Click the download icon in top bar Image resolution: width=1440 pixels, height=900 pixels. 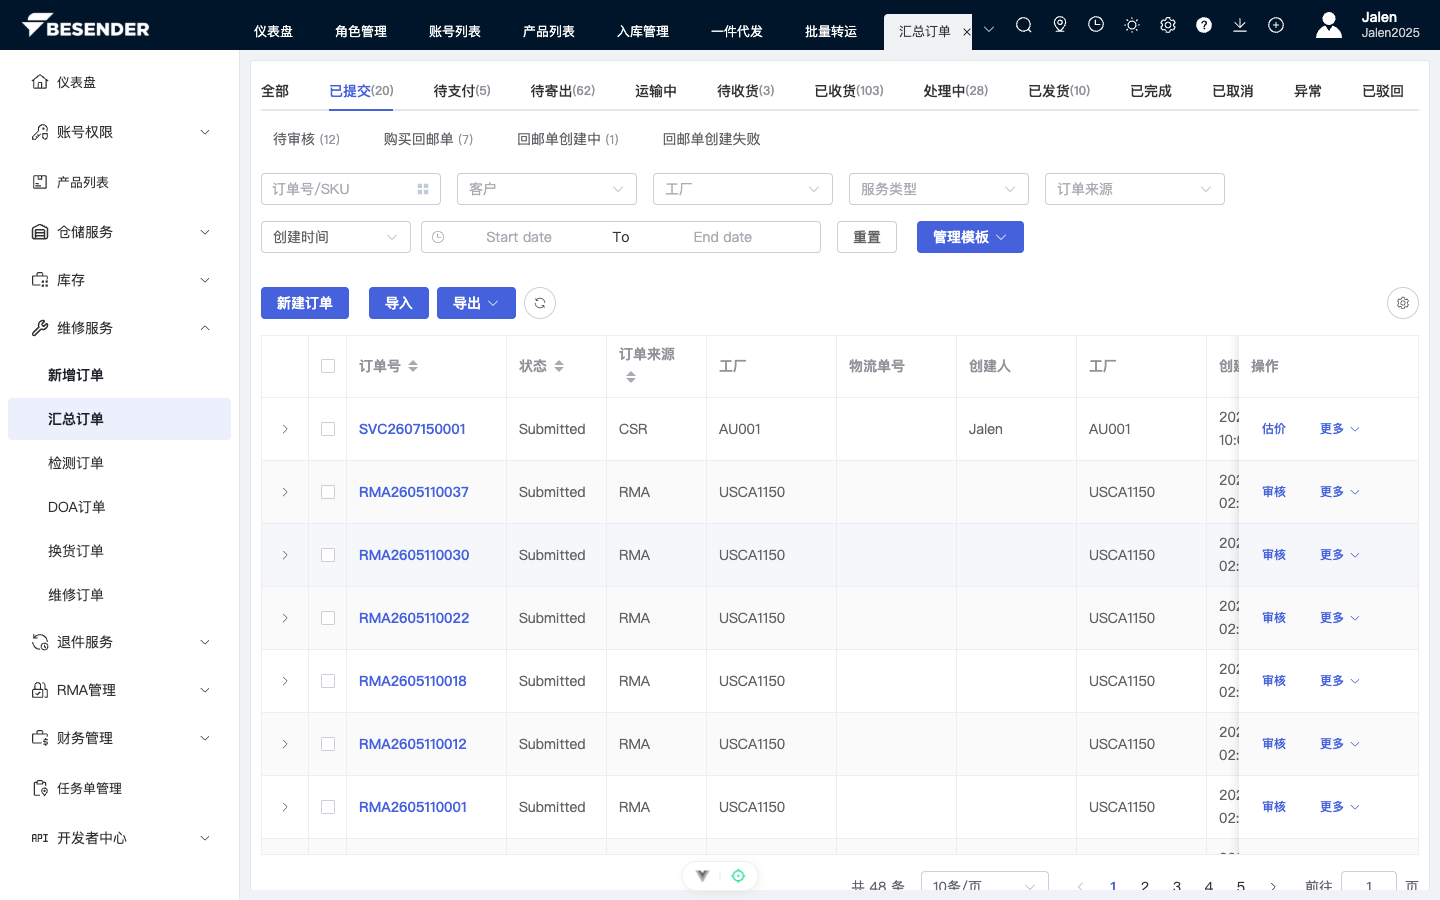coord(1240,25)
